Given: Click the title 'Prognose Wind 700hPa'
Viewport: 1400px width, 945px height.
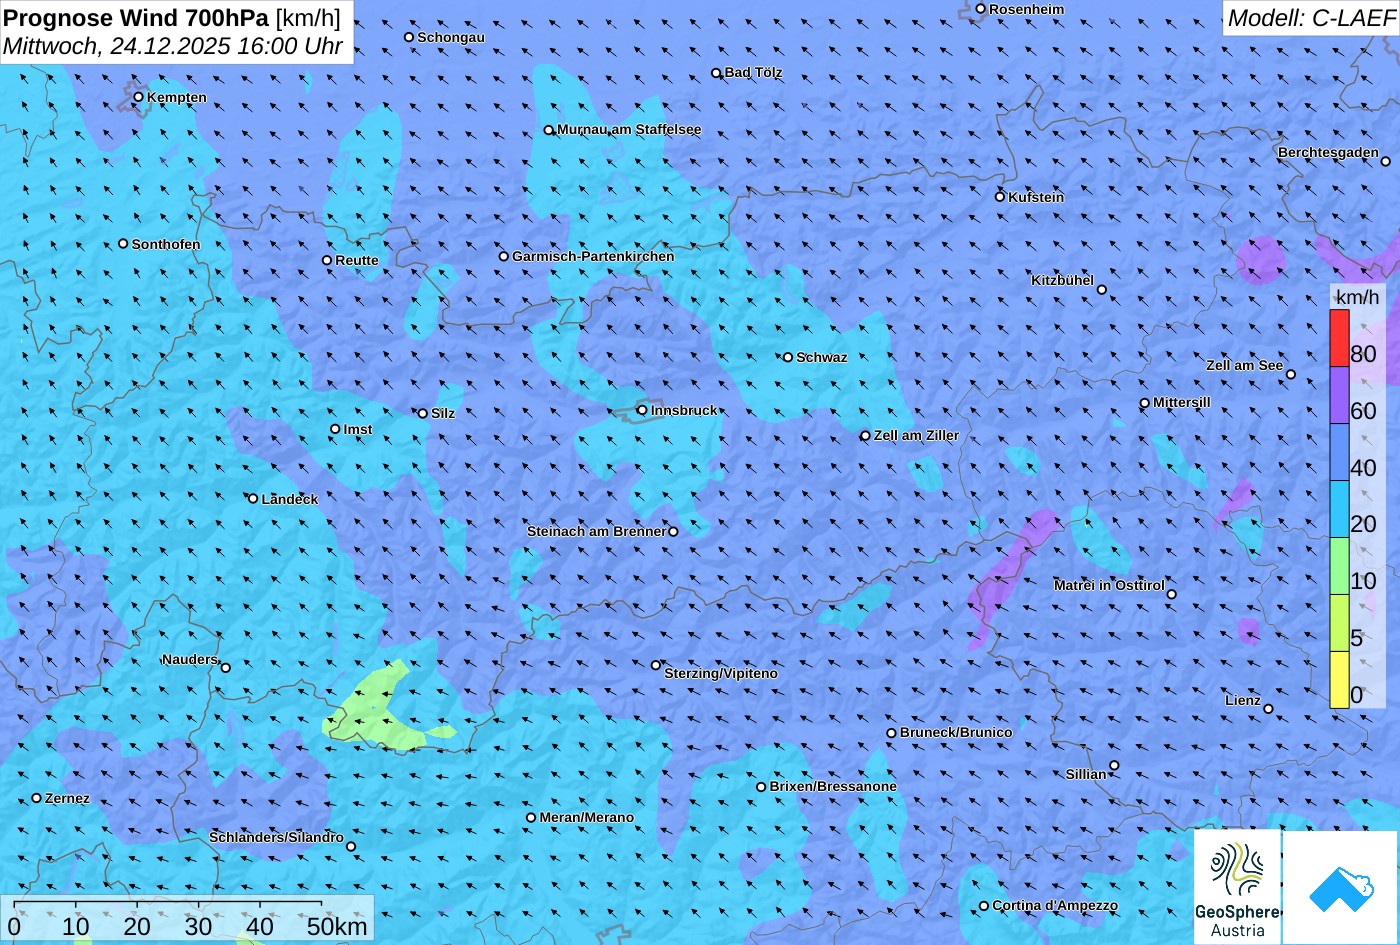Looking at the screenshot, I should click(136, 17).
